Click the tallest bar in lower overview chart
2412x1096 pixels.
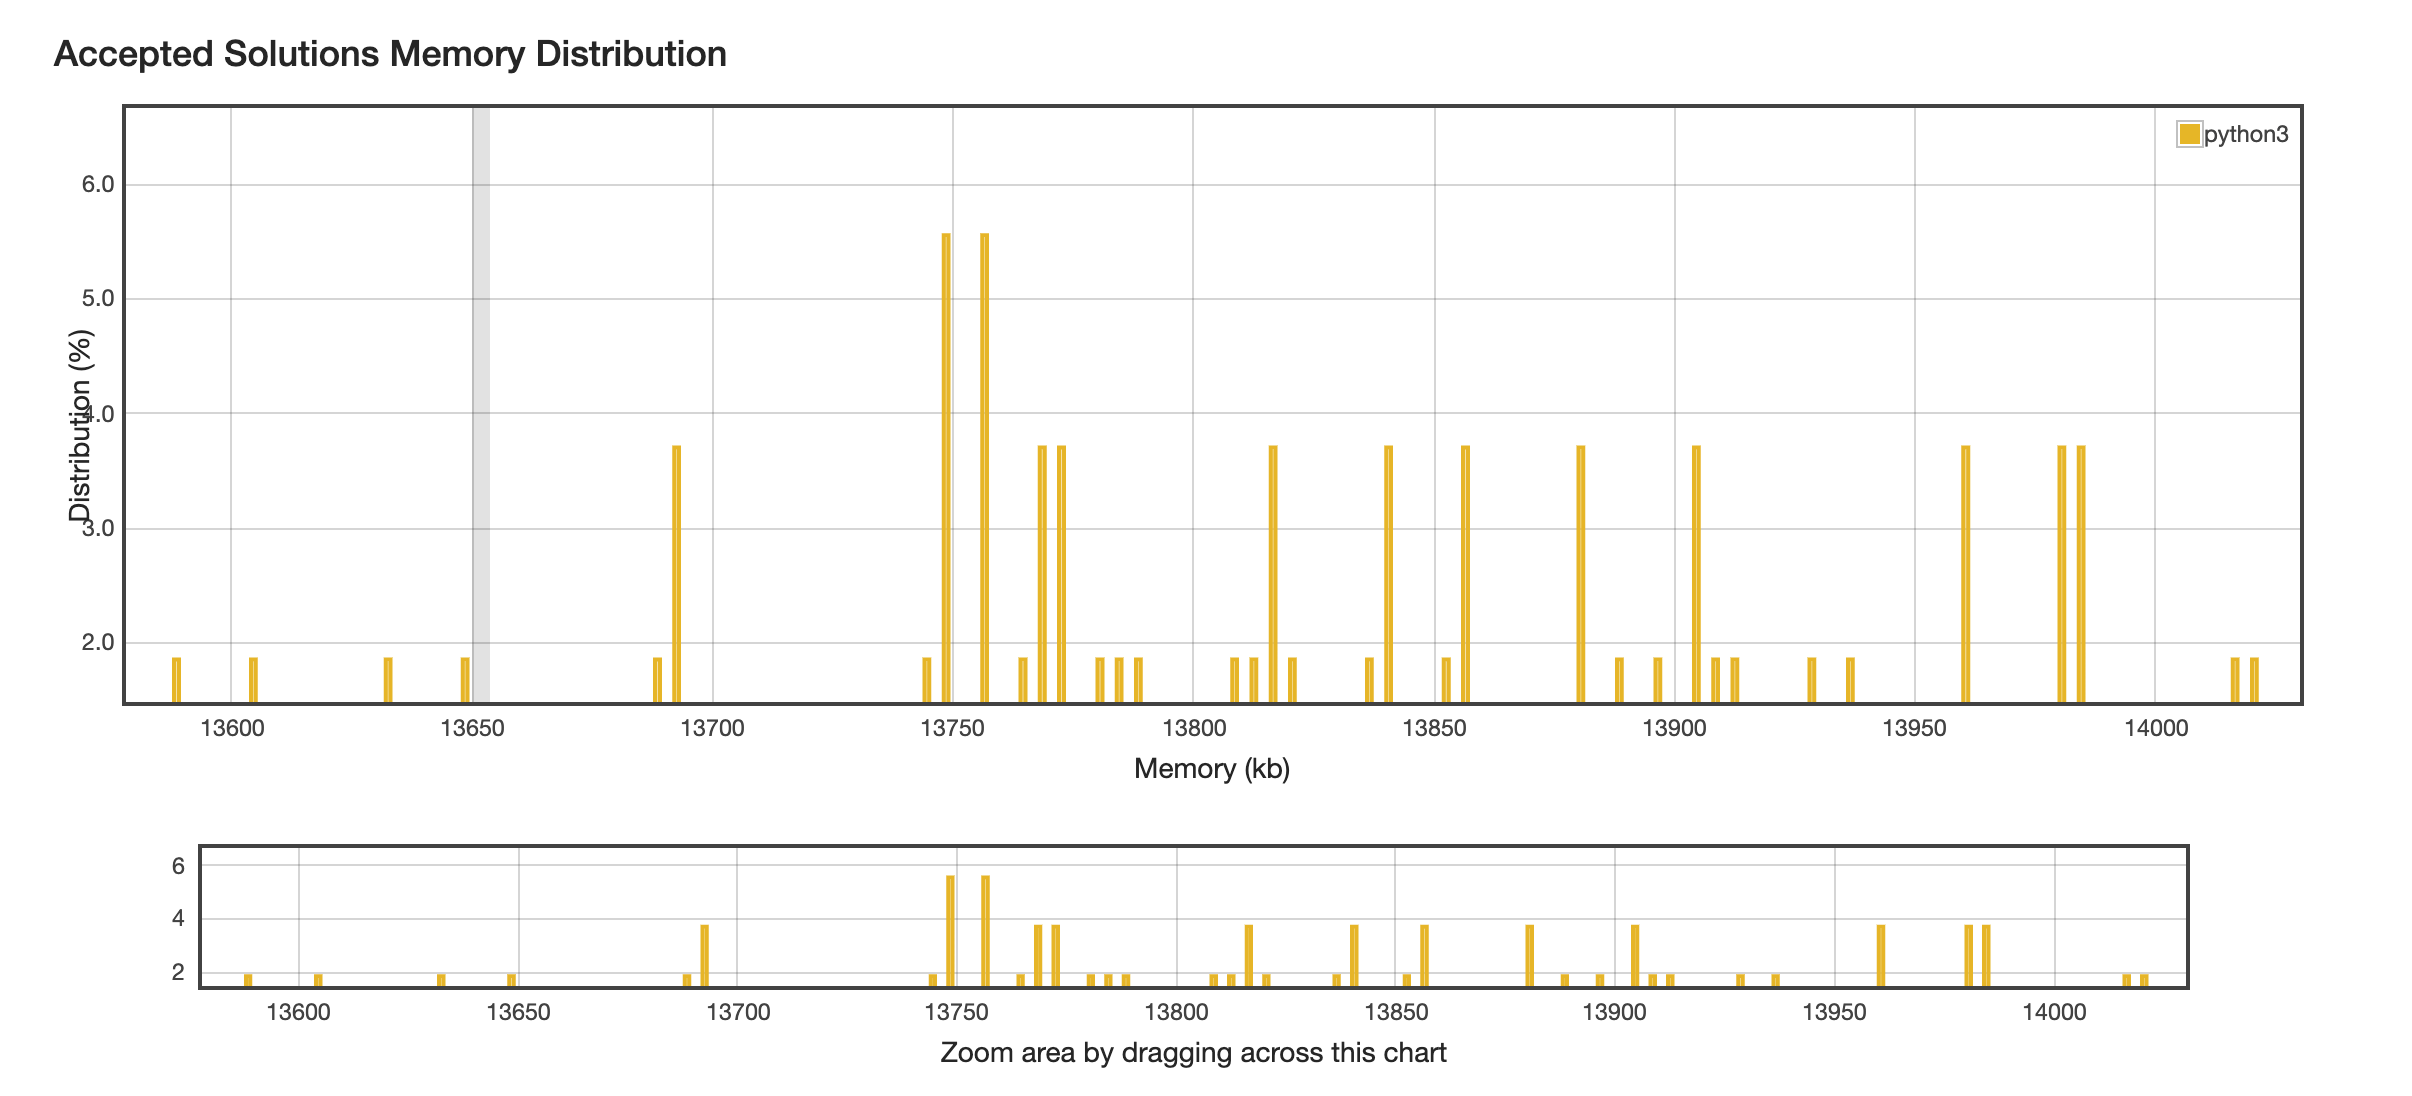(950, 930)
